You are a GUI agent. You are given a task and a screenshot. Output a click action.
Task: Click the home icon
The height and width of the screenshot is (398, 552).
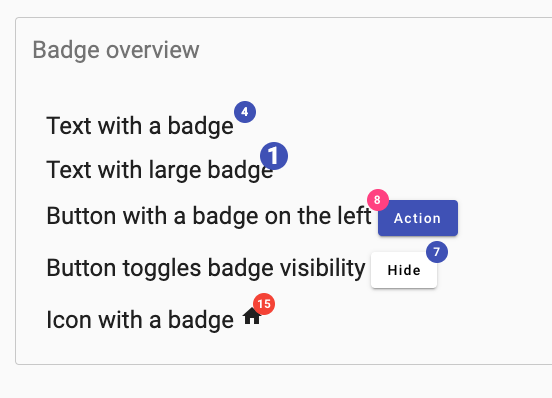click(252, 316)
